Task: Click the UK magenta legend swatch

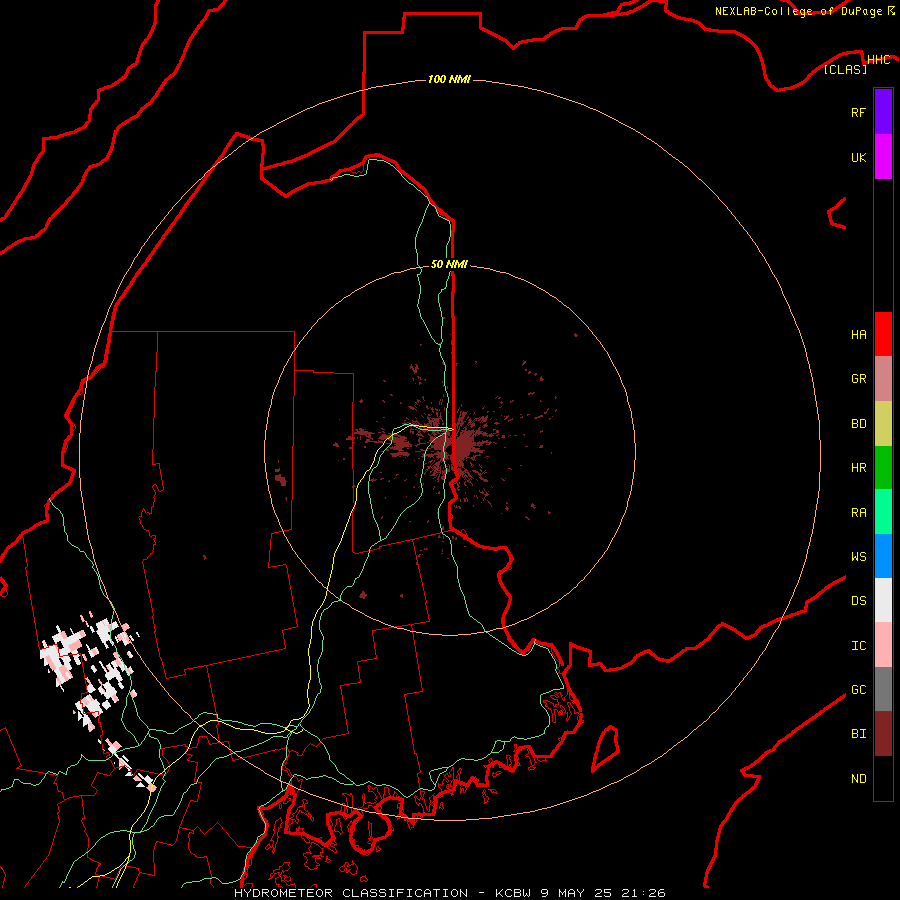Action: click(883, 157)
